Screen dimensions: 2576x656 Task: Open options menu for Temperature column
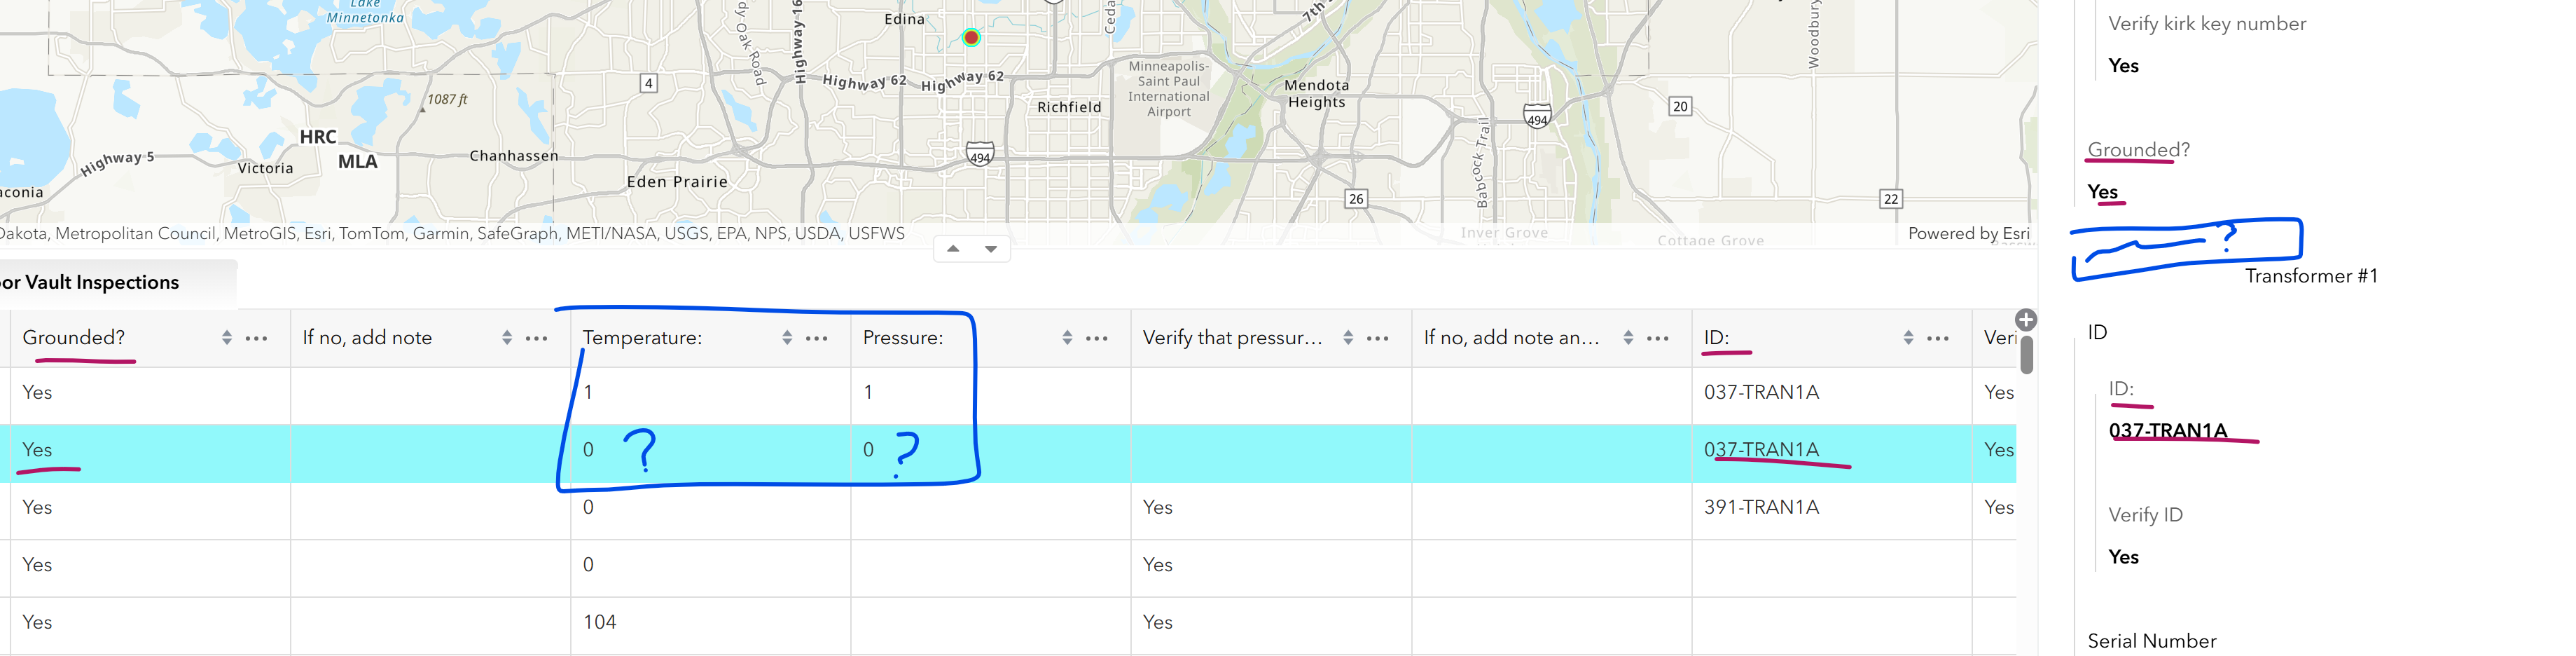coord(816,338)
